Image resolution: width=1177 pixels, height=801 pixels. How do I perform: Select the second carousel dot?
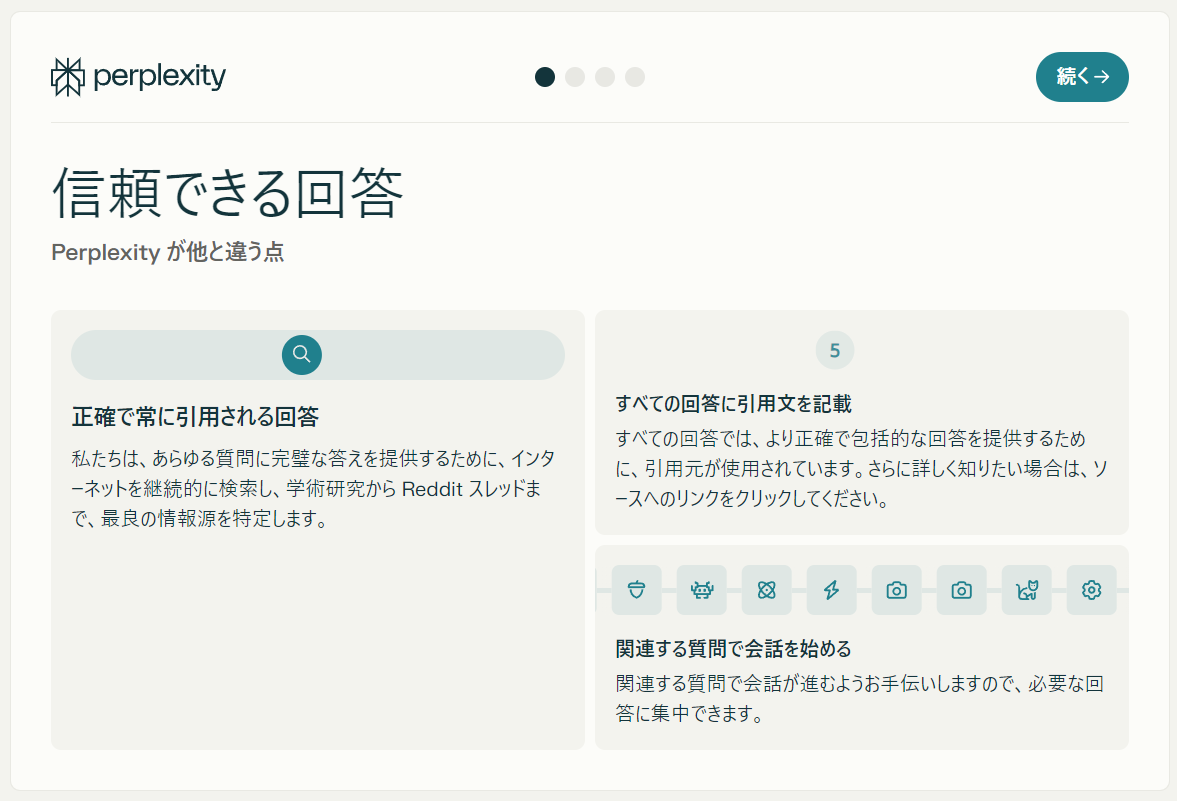(575, 76)
